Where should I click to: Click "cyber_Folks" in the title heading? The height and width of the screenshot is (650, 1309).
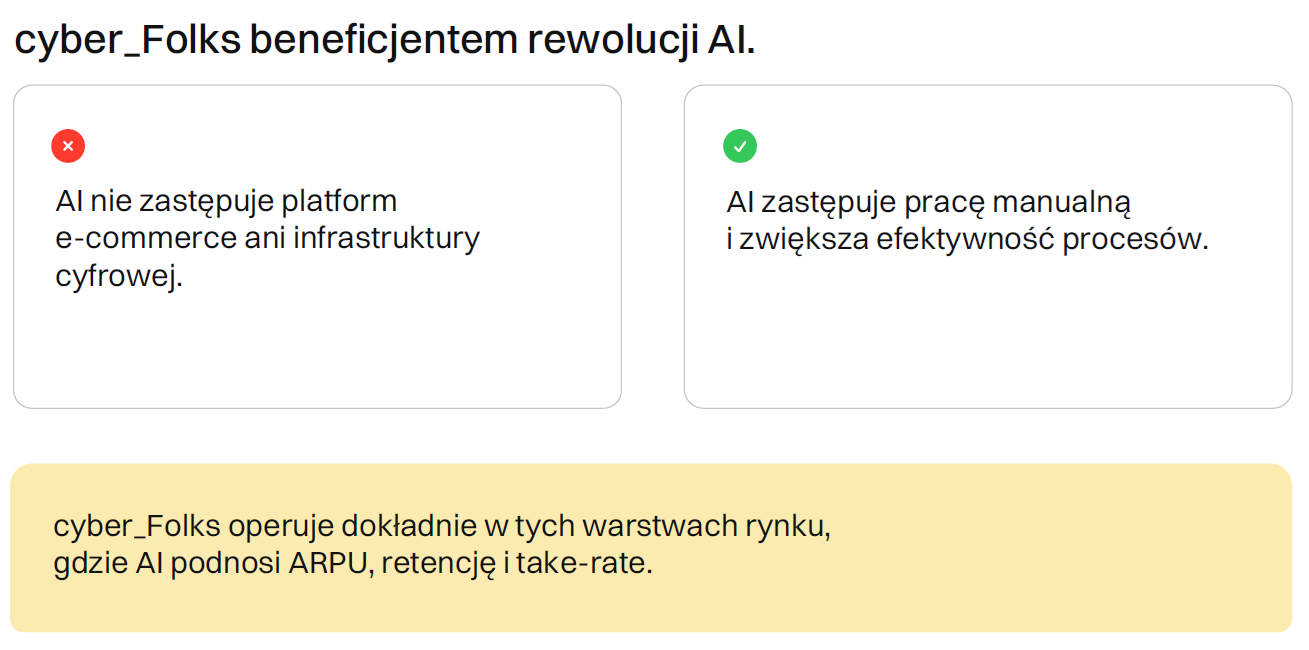pos(125,41)
